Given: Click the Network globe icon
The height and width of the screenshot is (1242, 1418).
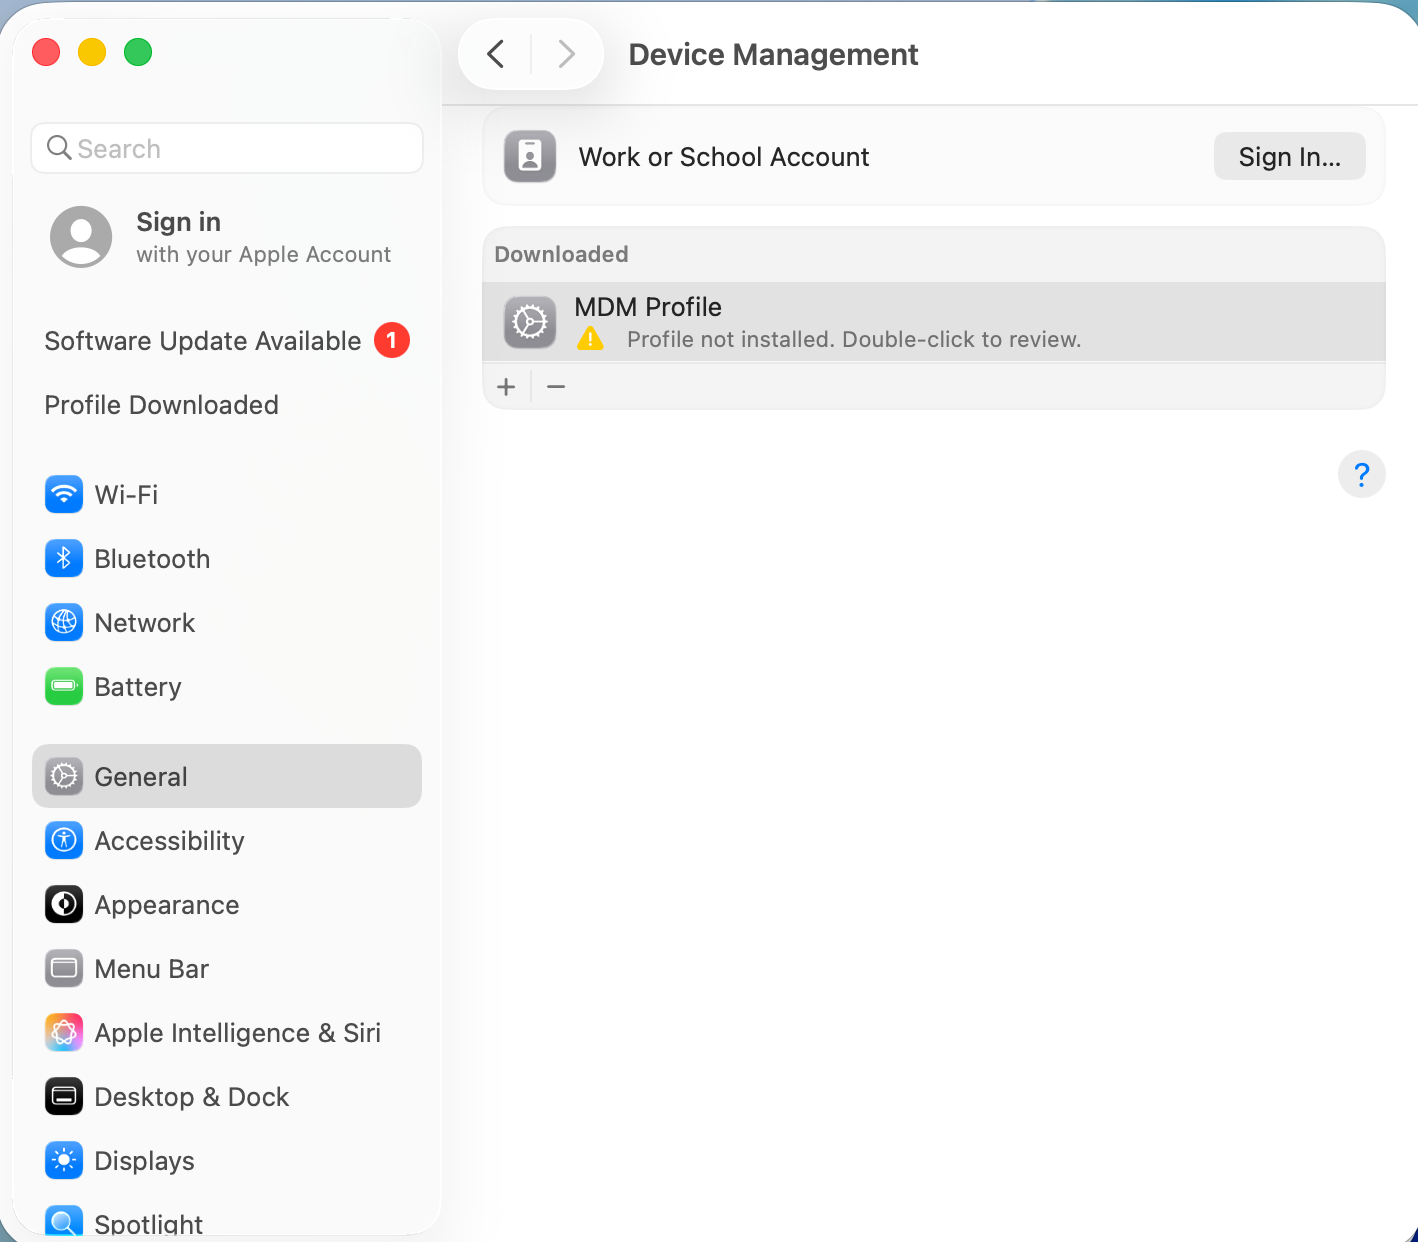Looking at the screenshot, I should (x=63, y=622).
